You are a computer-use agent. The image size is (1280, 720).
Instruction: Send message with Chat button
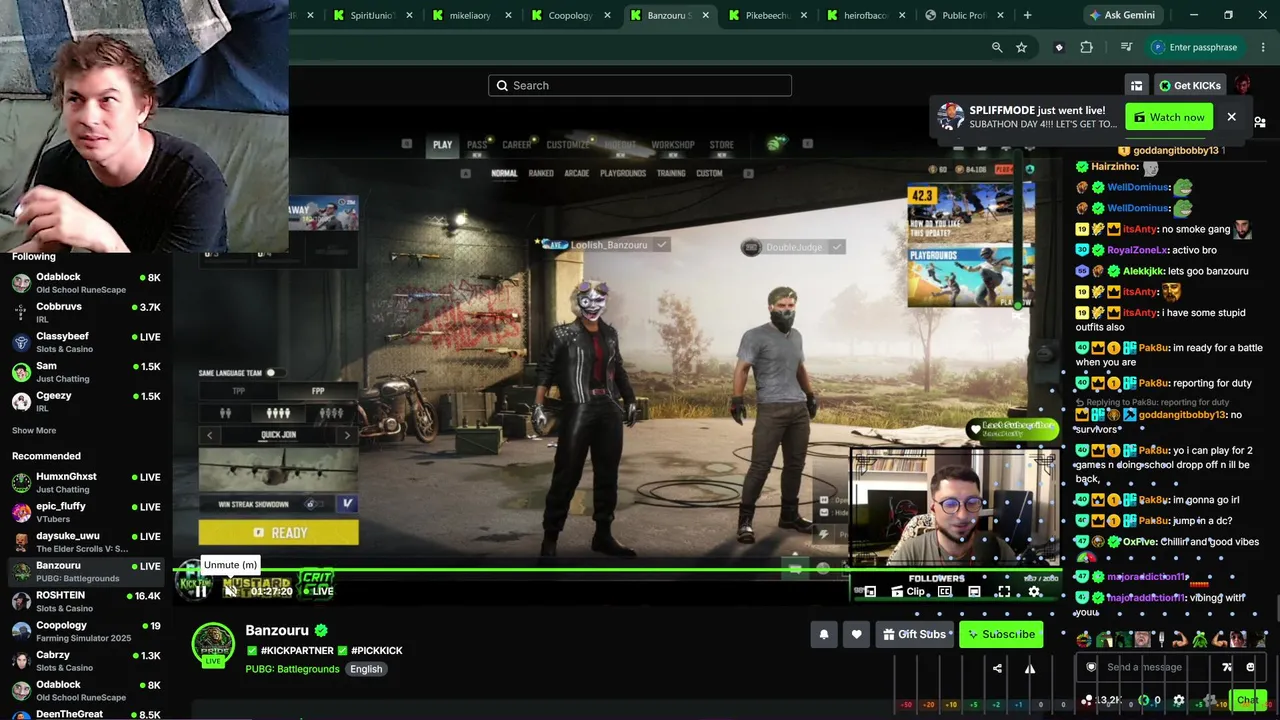point(1246,700)
